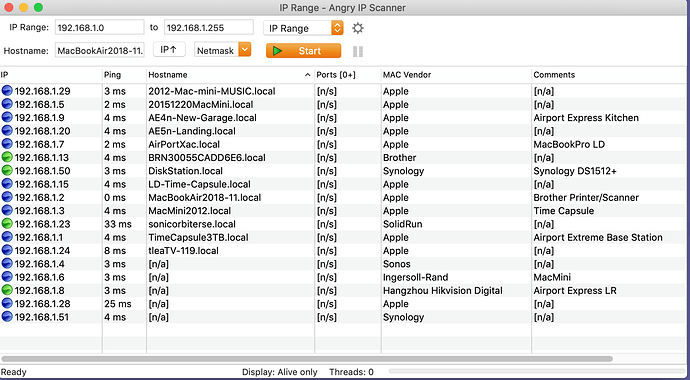The image size is (690, 380).
Task: Select hostname sonicorbiterse.local
Action: (x=192, y=224)
